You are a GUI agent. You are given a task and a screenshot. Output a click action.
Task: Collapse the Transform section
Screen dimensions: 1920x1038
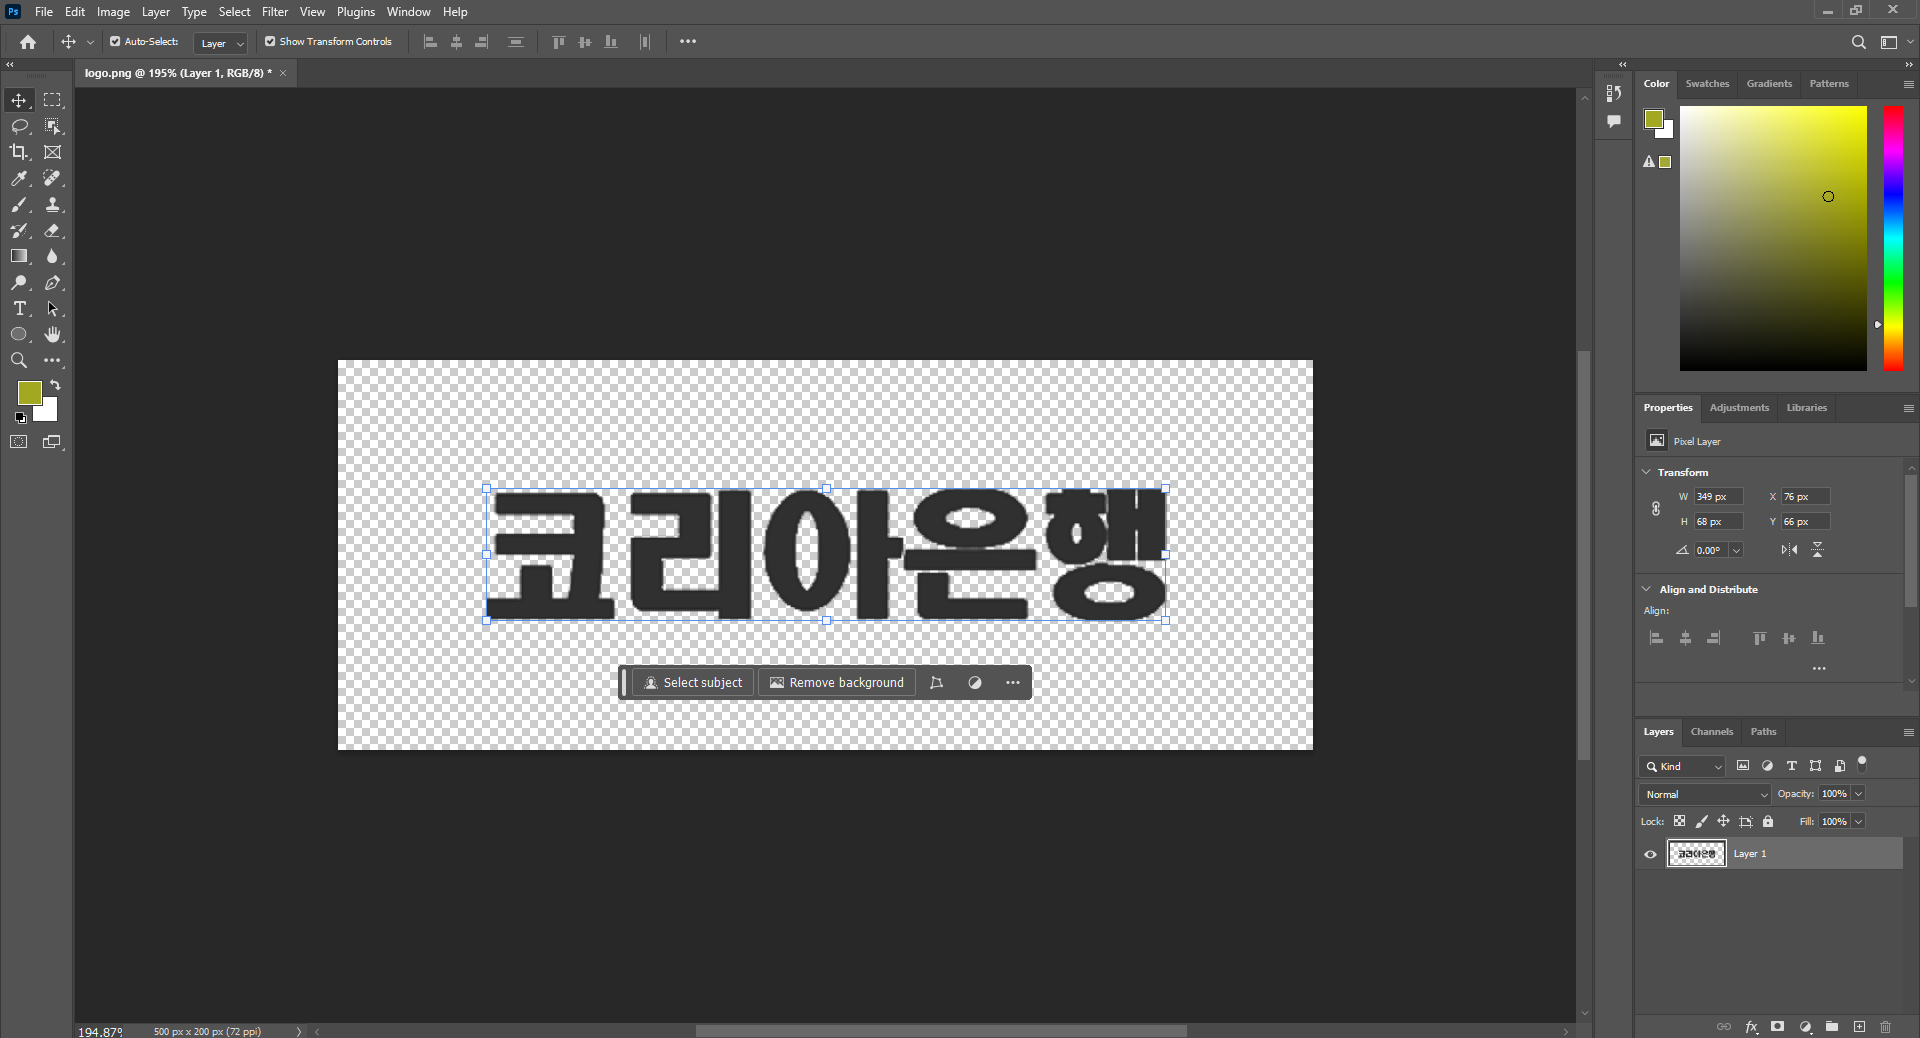[x=1646, y=472]
